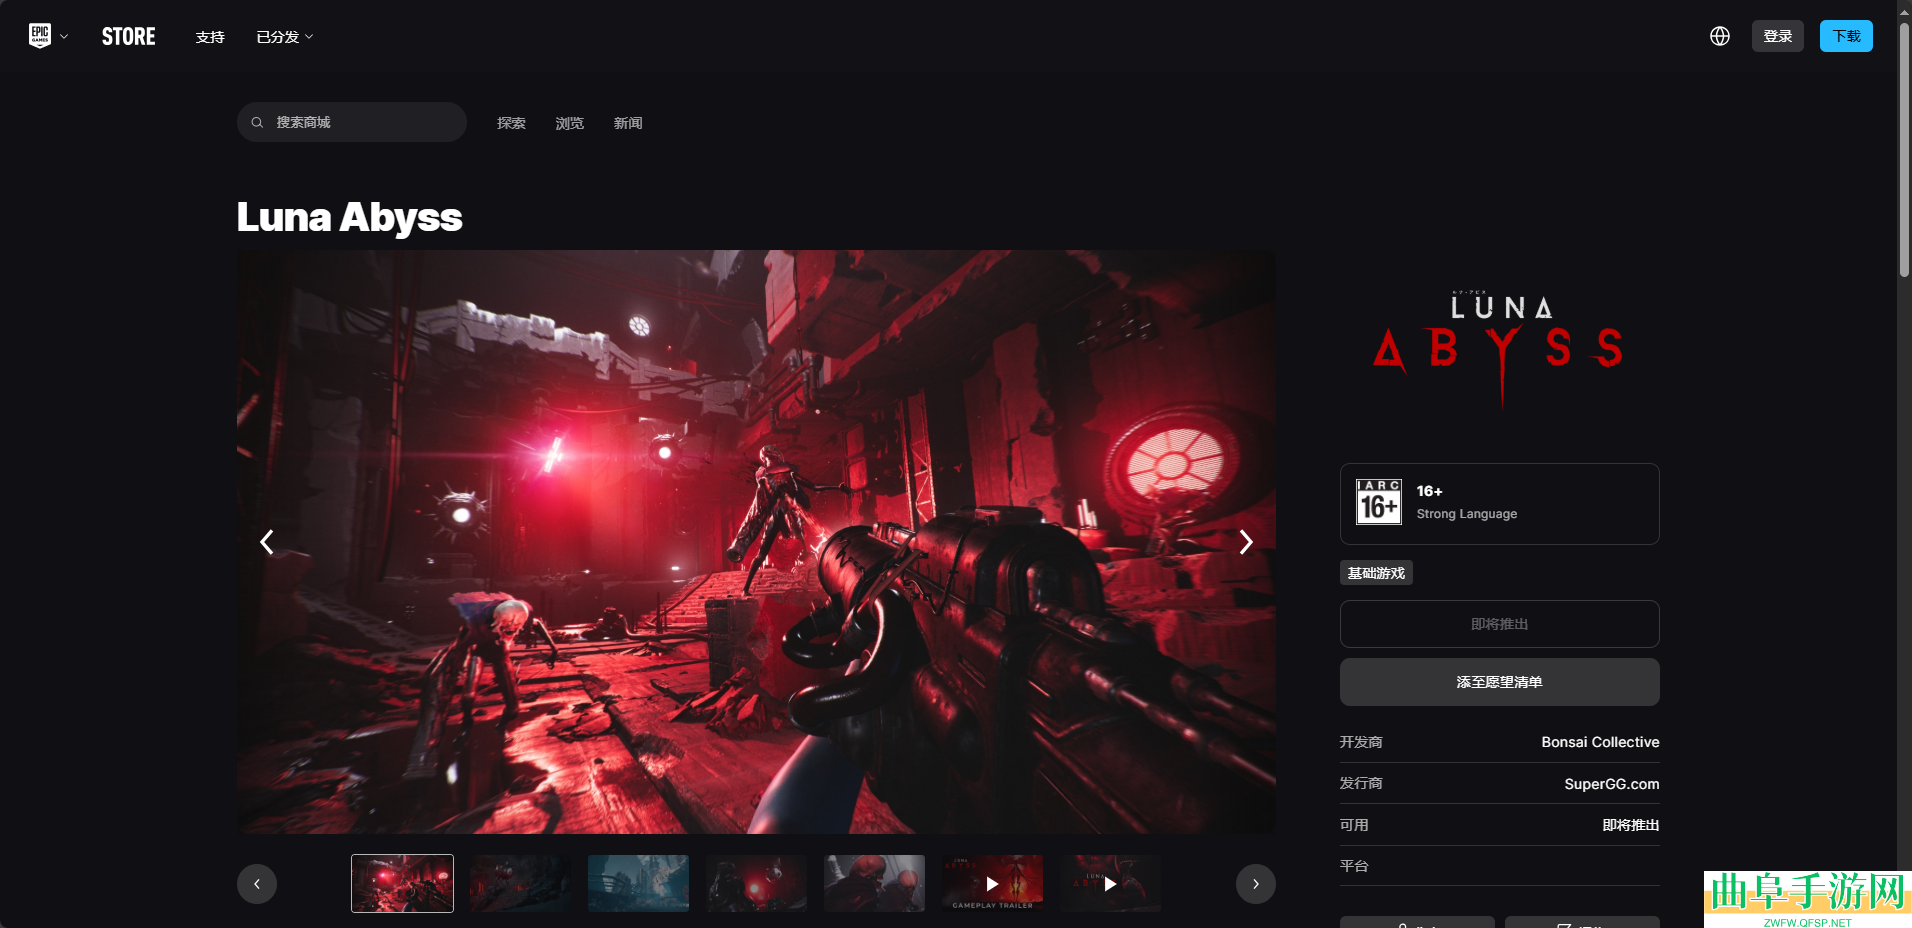Open the 支持 menu item
This screenshot has width=1912, height=928.
(x=210, y=37)
